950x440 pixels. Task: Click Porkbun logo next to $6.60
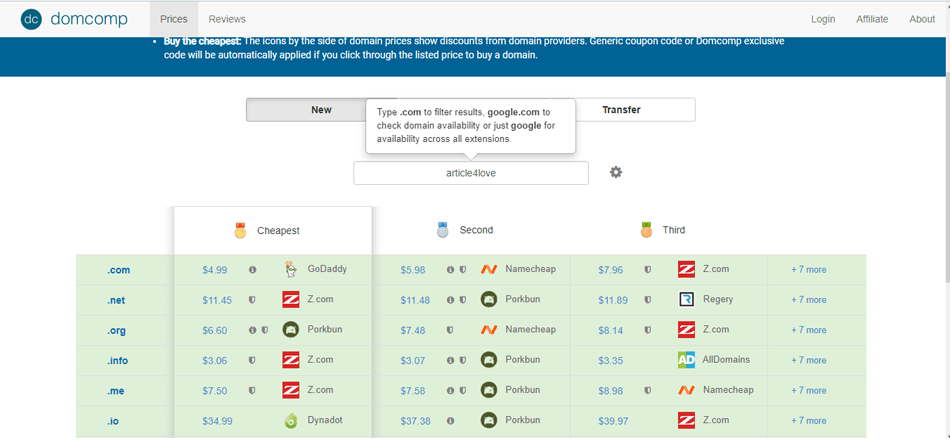coord(291,330)
